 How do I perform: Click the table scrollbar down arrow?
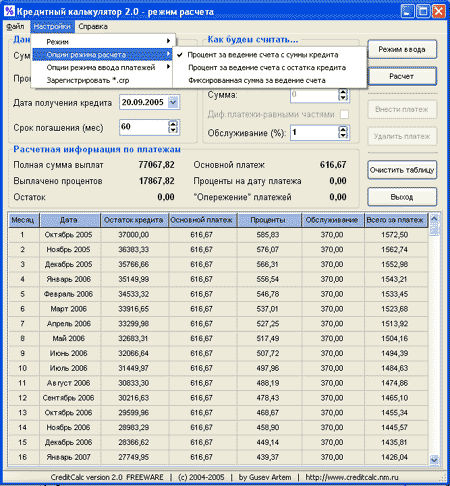tap(434, 459)
